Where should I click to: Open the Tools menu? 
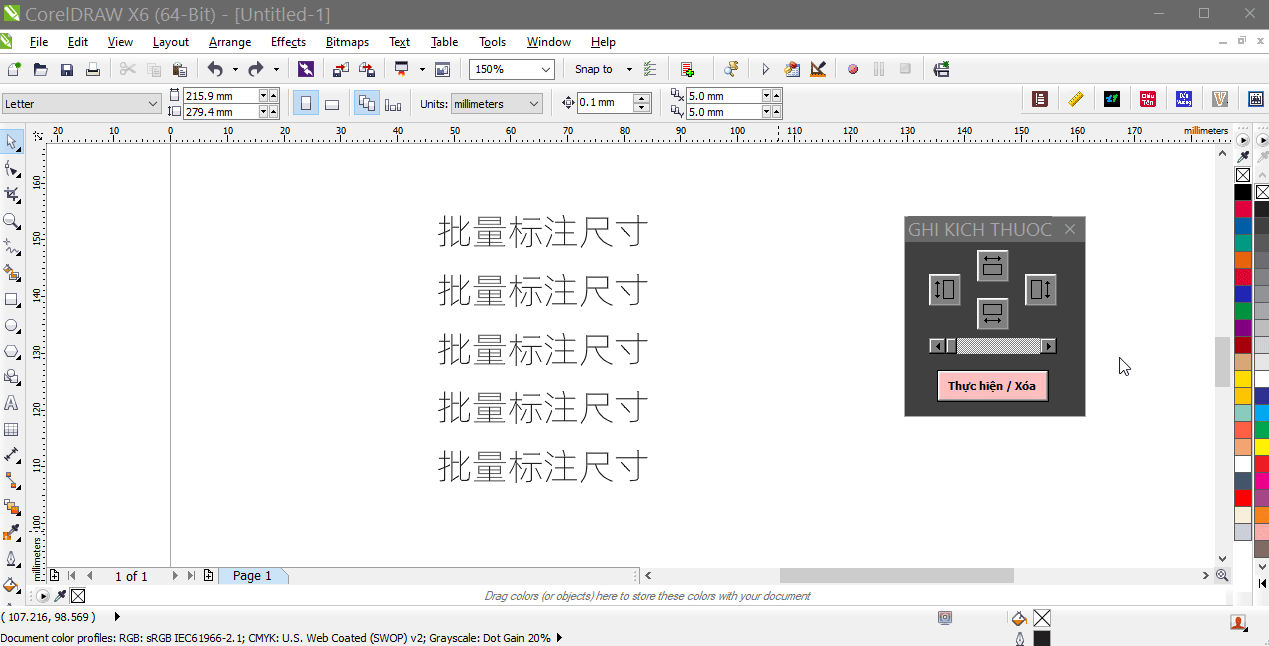[x=492, y=42]
